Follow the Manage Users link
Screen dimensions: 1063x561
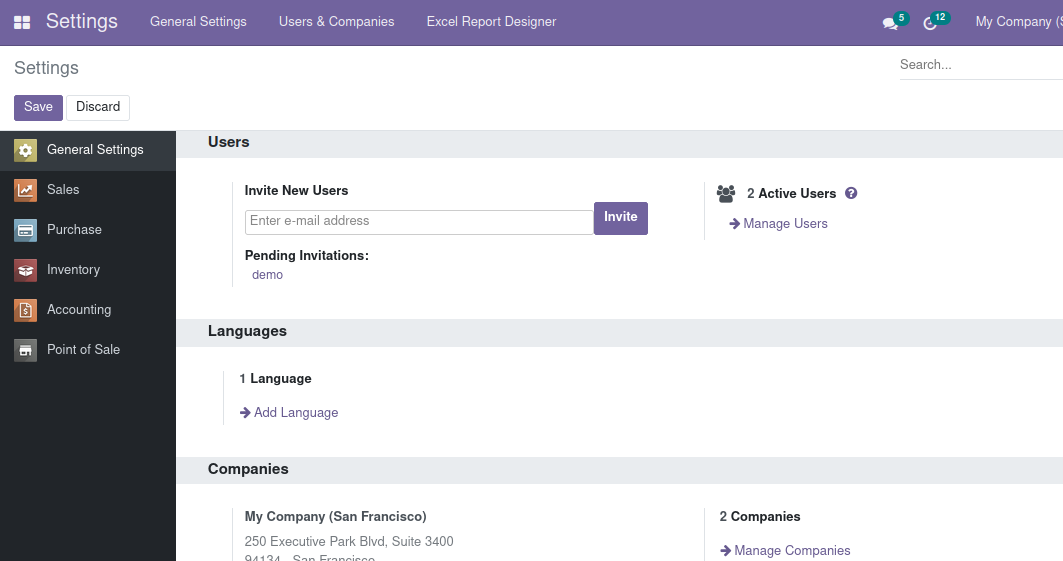coord(785,224)
